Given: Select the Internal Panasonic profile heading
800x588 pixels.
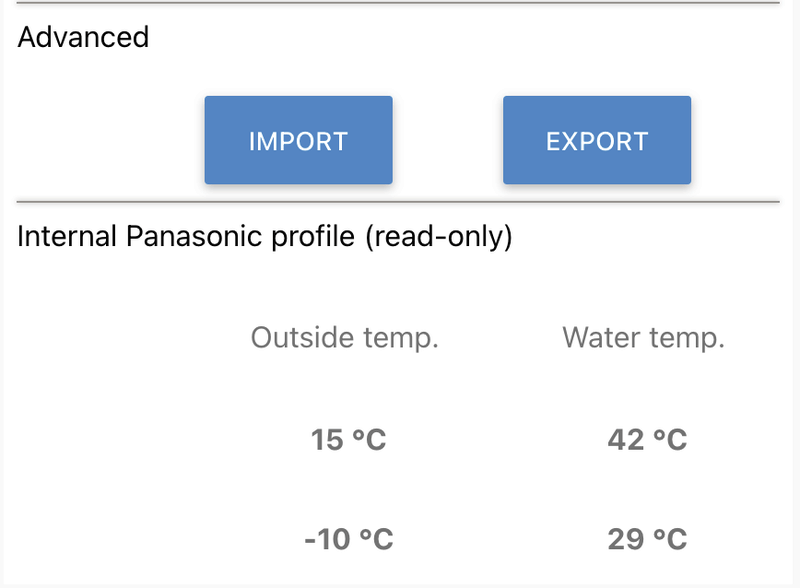Looking at the screenshot, I should click(265, 236).
